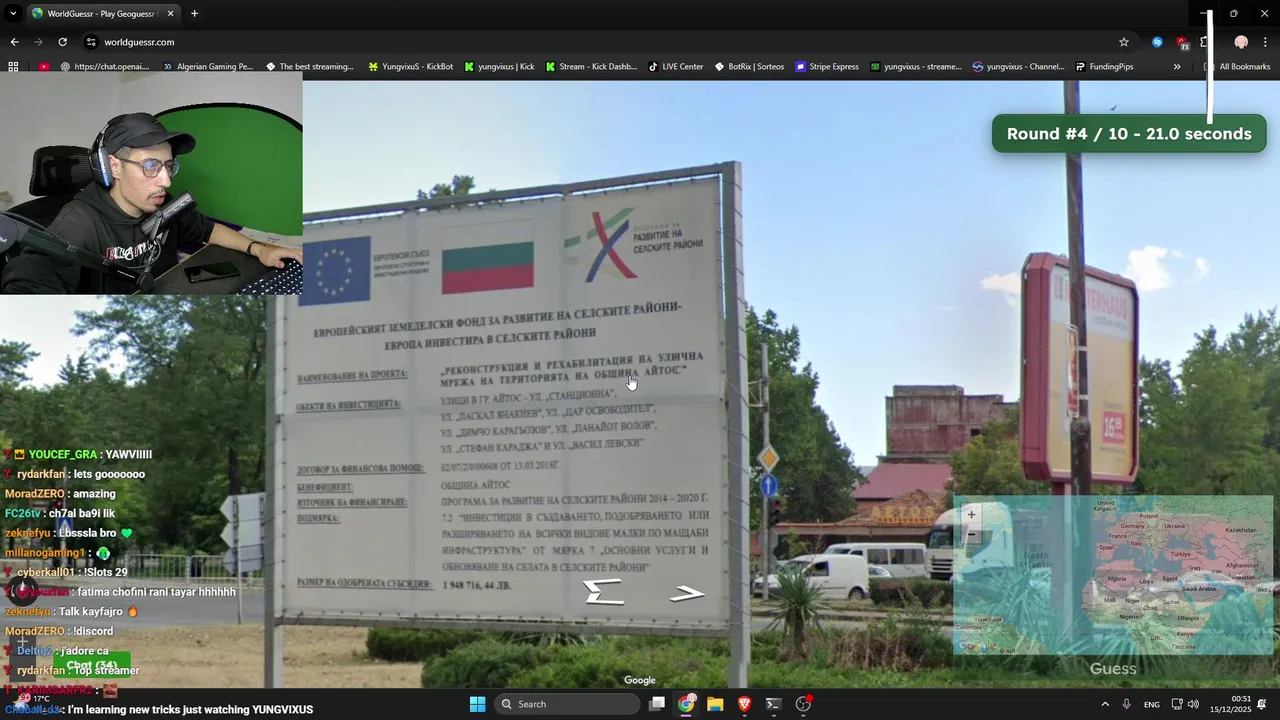This screenshot has width=1280, height=720.
Task: Move along the street view left arrow
Action: (603, 592)
